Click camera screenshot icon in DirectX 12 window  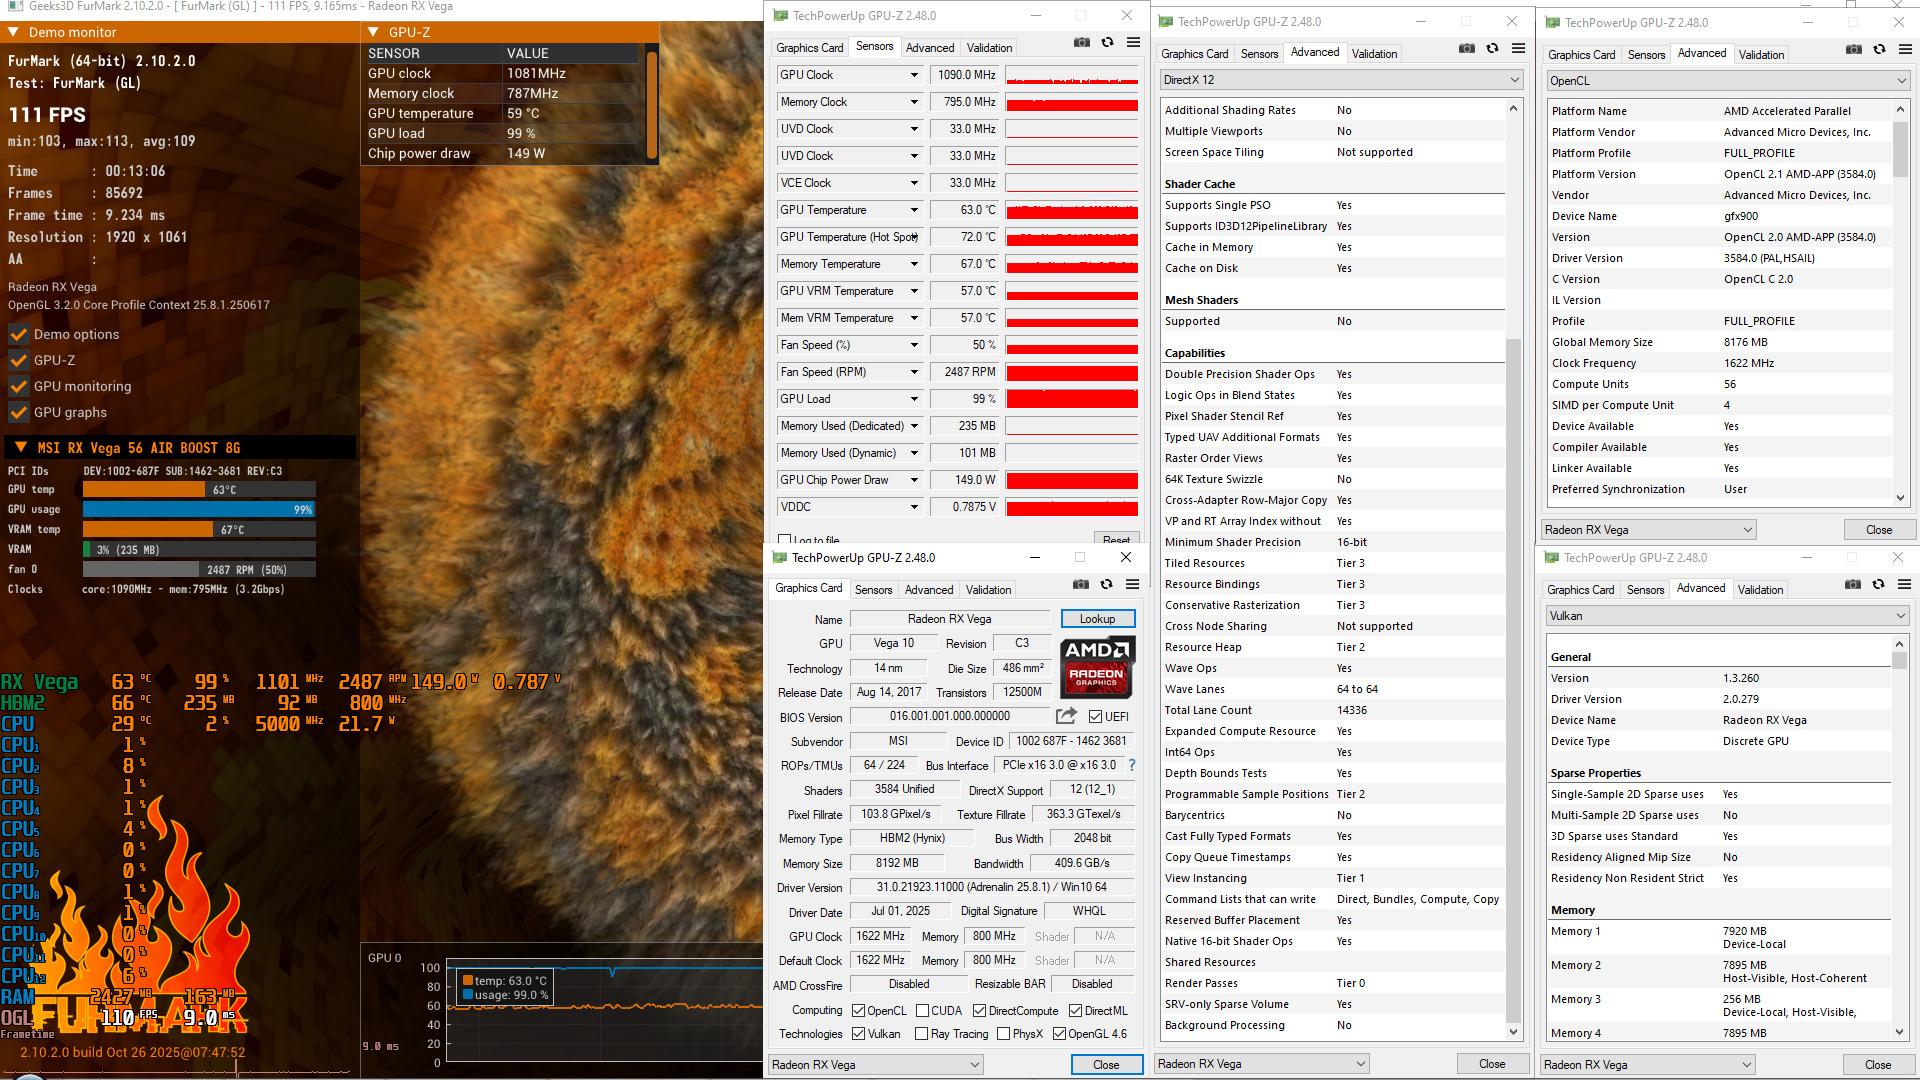click(x=1466, y=49)
